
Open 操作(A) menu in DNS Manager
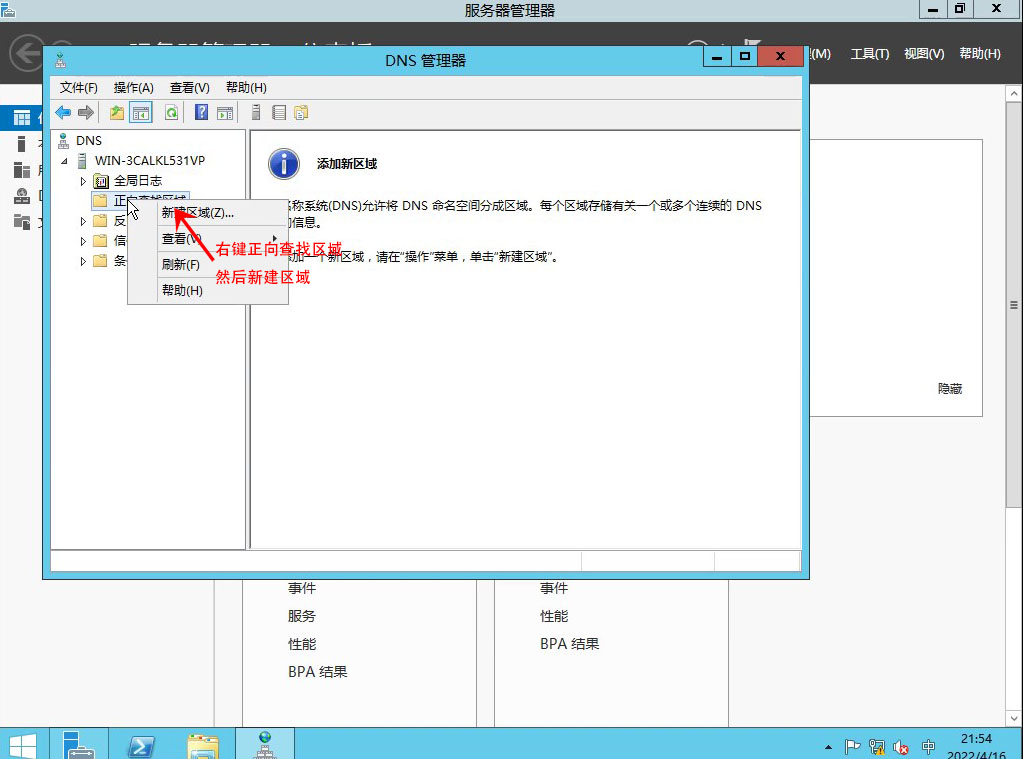click(x=133, y=87)
